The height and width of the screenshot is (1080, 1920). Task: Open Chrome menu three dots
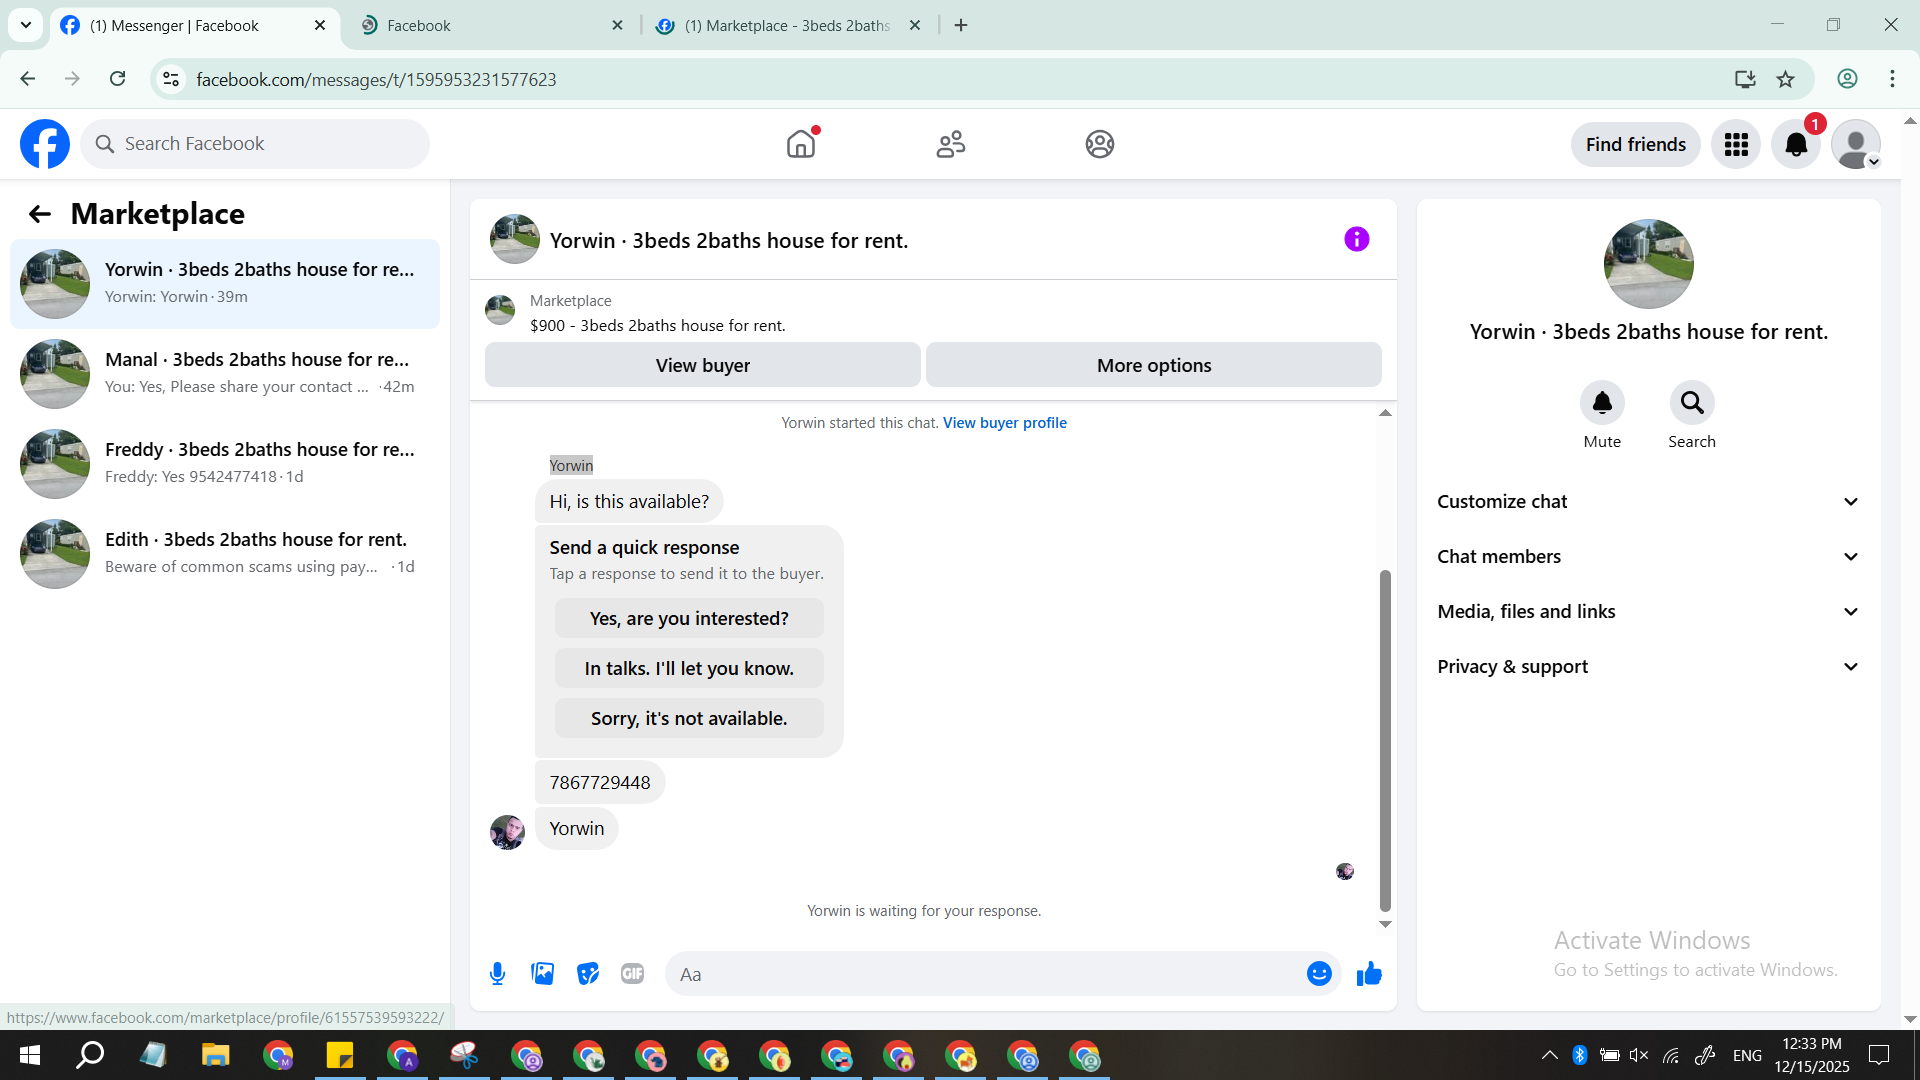1892,79
